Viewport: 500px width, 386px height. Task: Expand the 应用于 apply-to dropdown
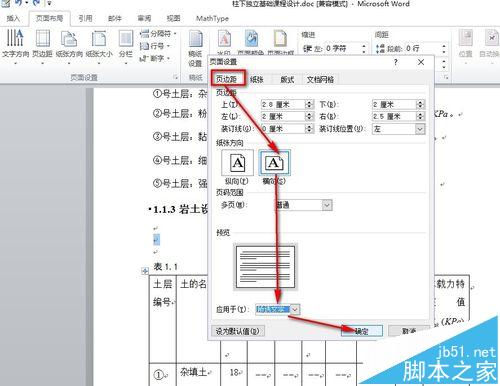295,309
